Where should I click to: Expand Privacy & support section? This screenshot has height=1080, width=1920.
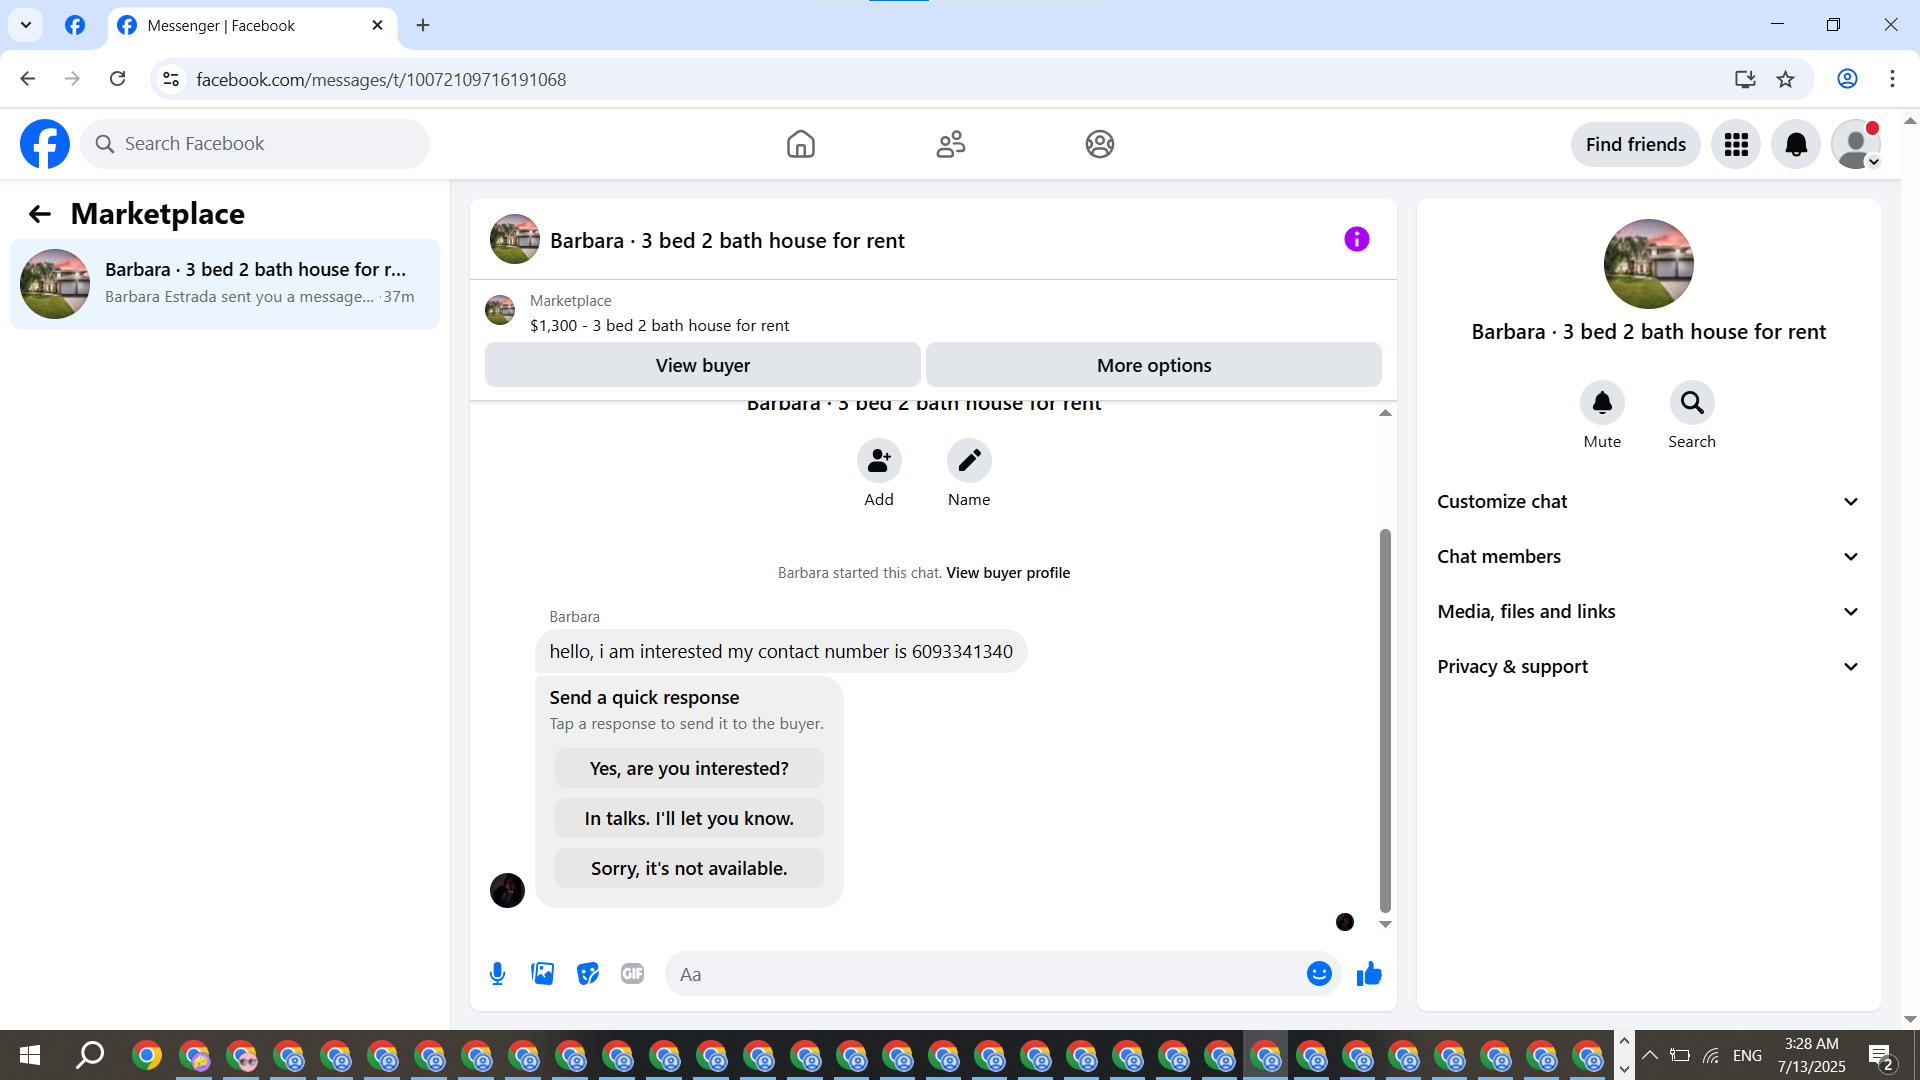1648,666
